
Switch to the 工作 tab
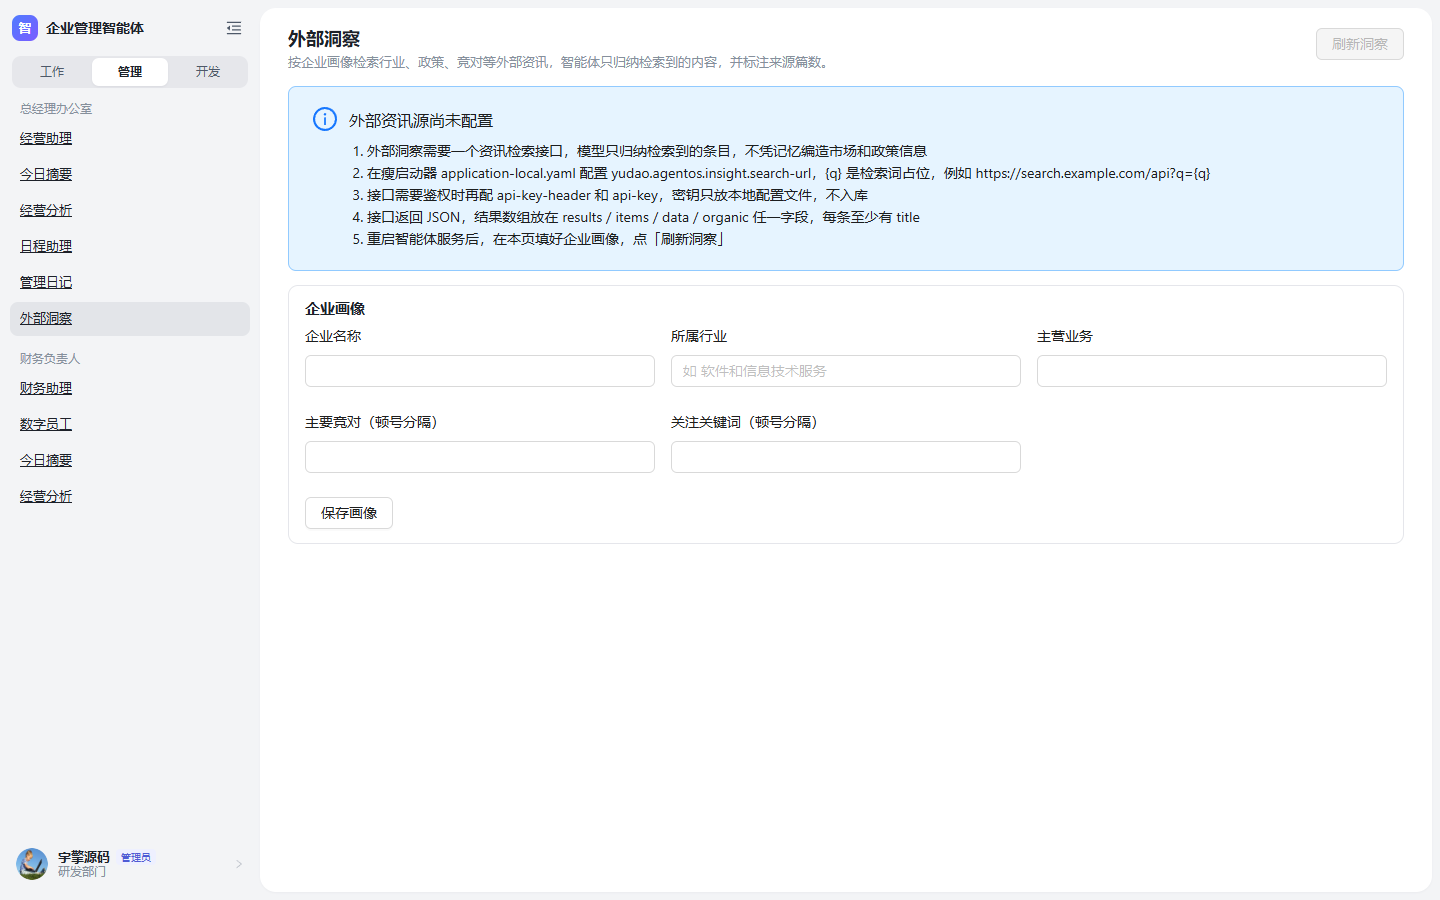(52, 72)
